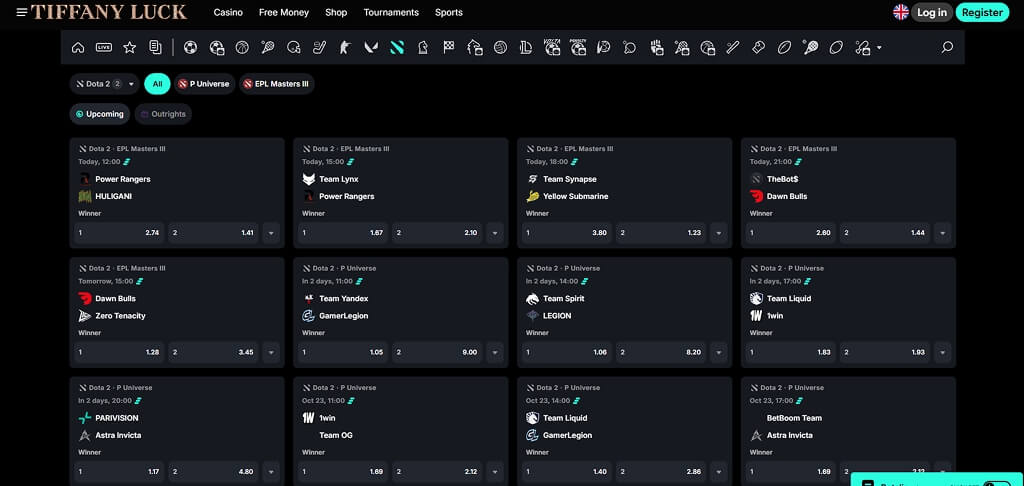Select the volleyball sport icon

500,47
